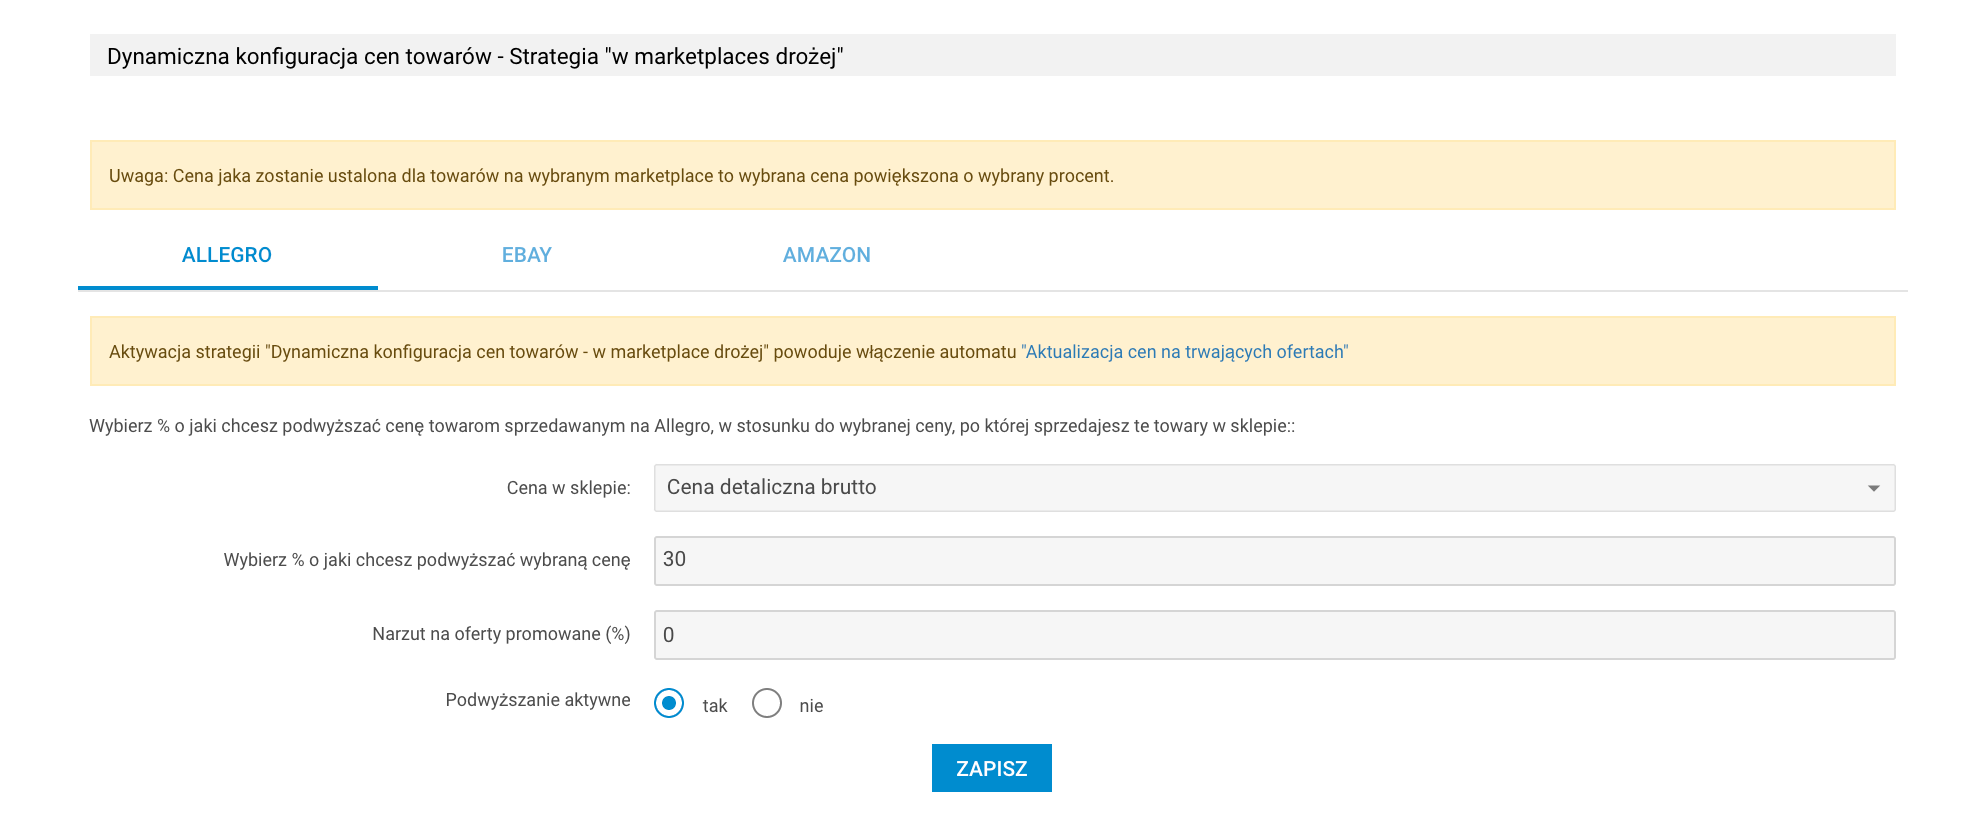Open the EBAY tab
This screenshot has width=1976, height=834.
tap(527, 255)
